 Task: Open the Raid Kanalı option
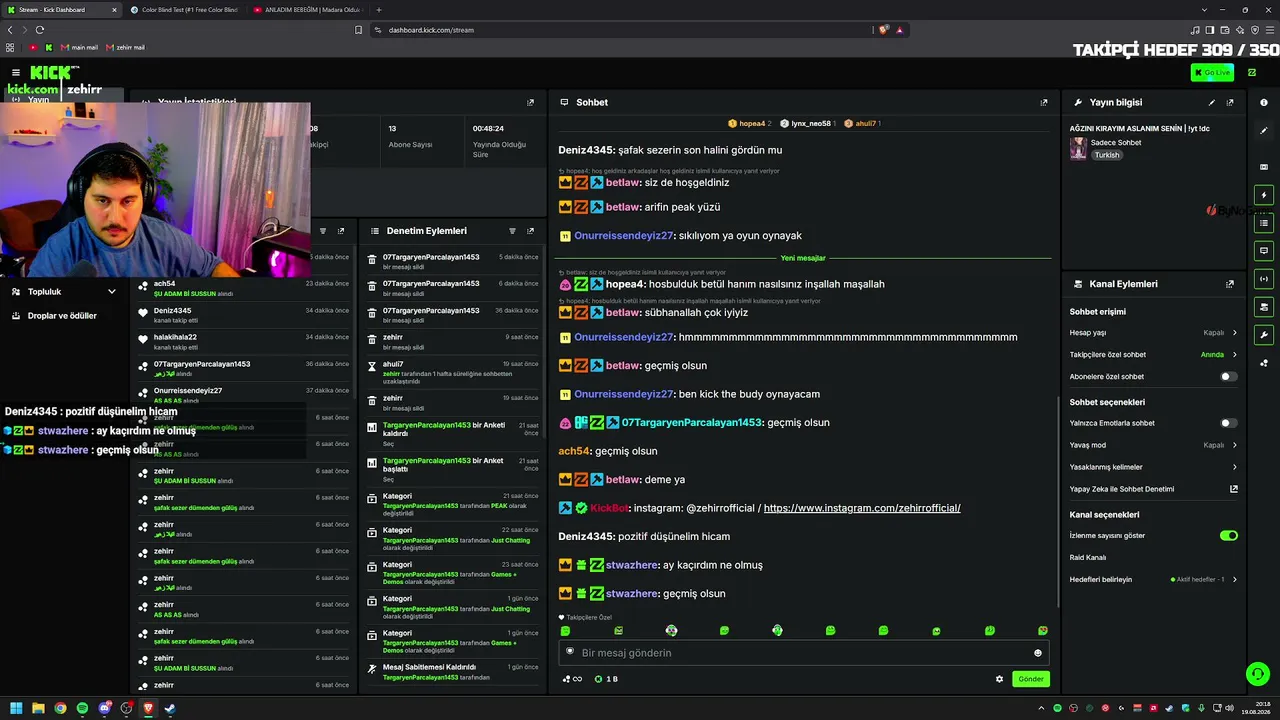(x=1088, y=557)
